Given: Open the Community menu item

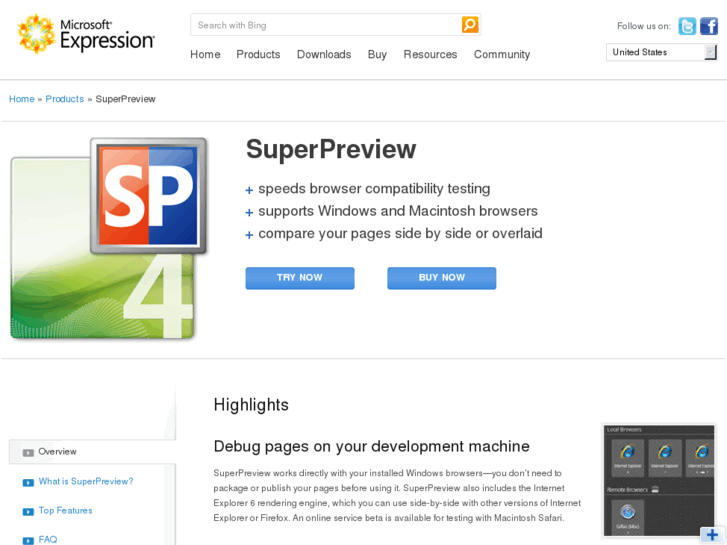Looking at the screenshot, I should [x=502, y=54].
